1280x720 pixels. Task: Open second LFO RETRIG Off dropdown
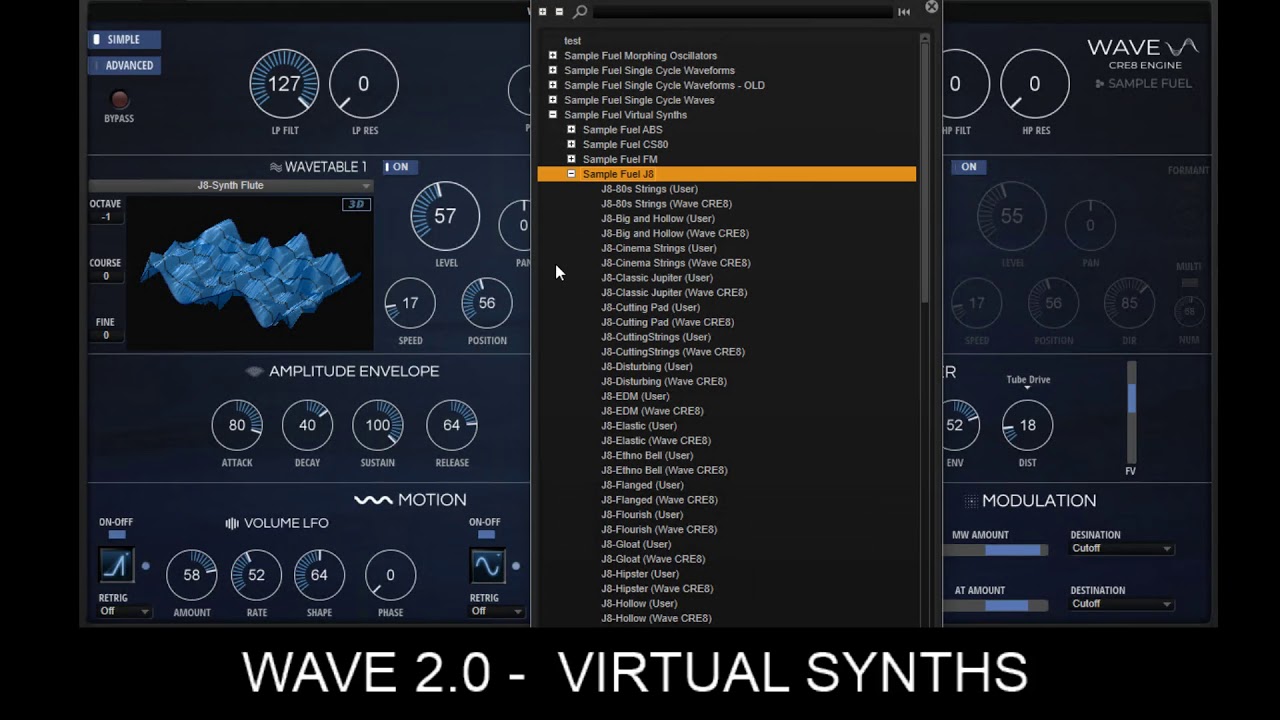click(x=497, y=611)
